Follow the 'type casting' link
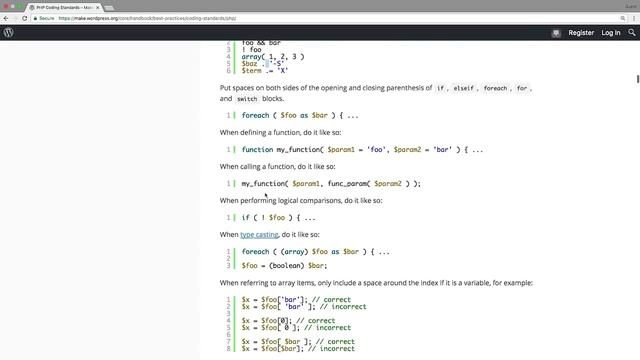The height and width of the screenshot is (360, 640). coord(259,235)
